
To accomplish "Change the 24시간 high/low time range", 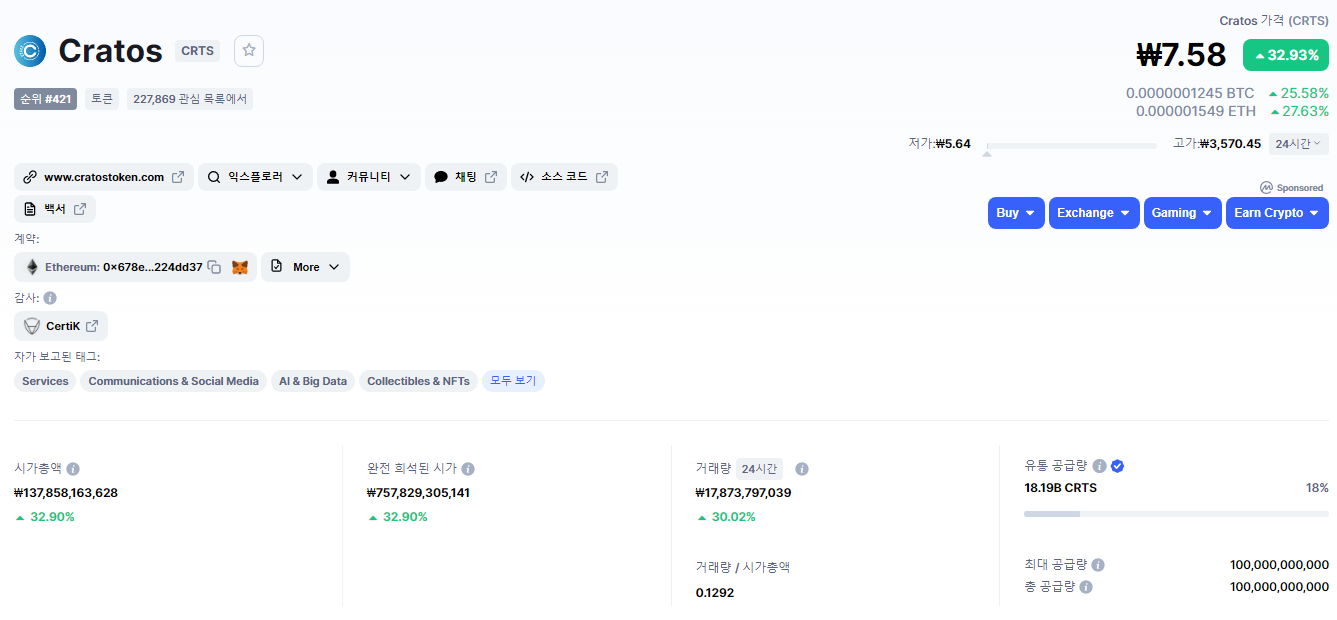I will (1298, 144).
